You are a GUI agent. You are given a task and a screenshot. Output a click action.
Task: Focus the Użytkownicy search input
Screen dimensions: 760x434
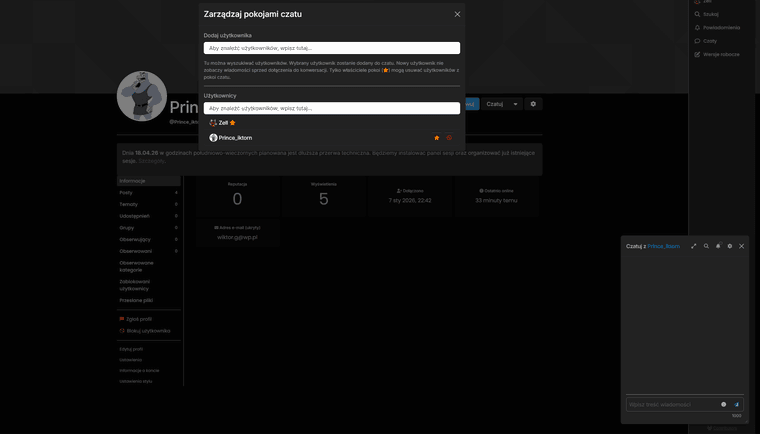331,108
